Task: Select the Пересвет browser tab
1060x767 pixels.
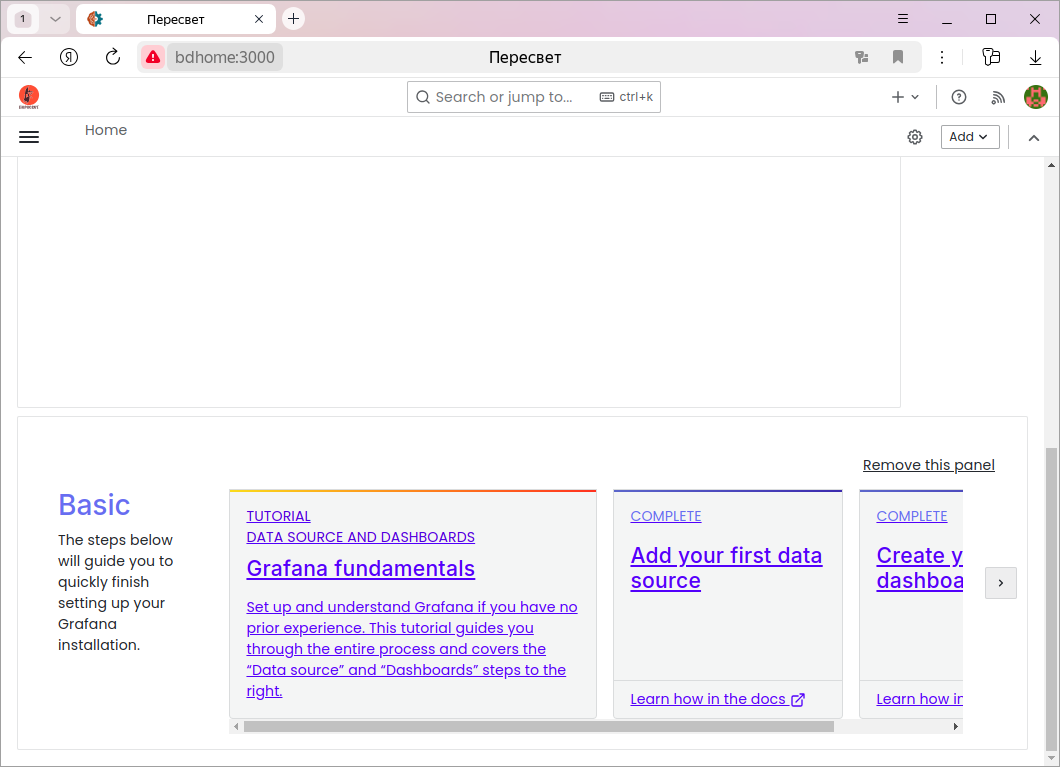Action: [176, 19]
